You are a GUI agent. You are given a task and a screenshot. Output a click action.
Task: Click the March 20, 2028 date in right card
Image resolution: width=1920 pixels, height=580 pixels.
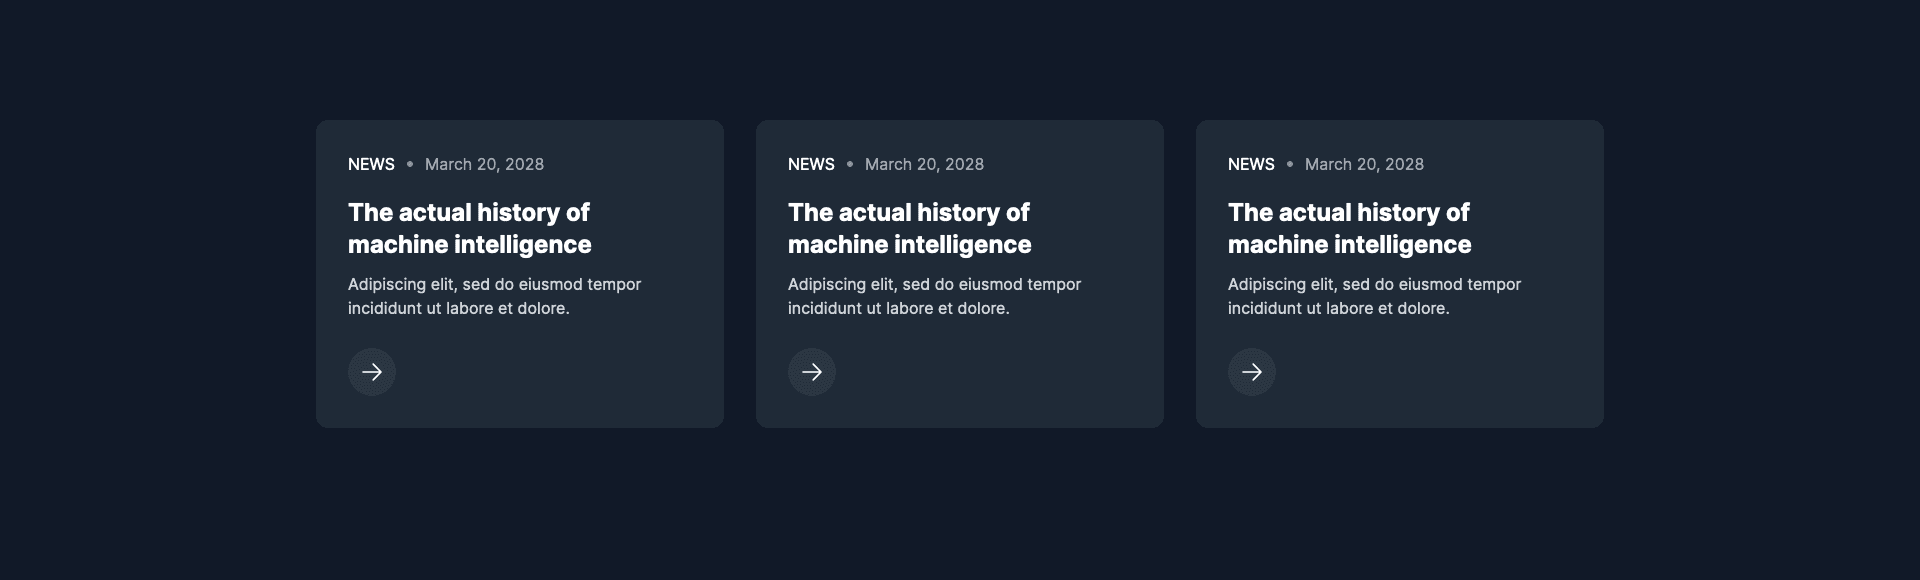point(1364,164)
